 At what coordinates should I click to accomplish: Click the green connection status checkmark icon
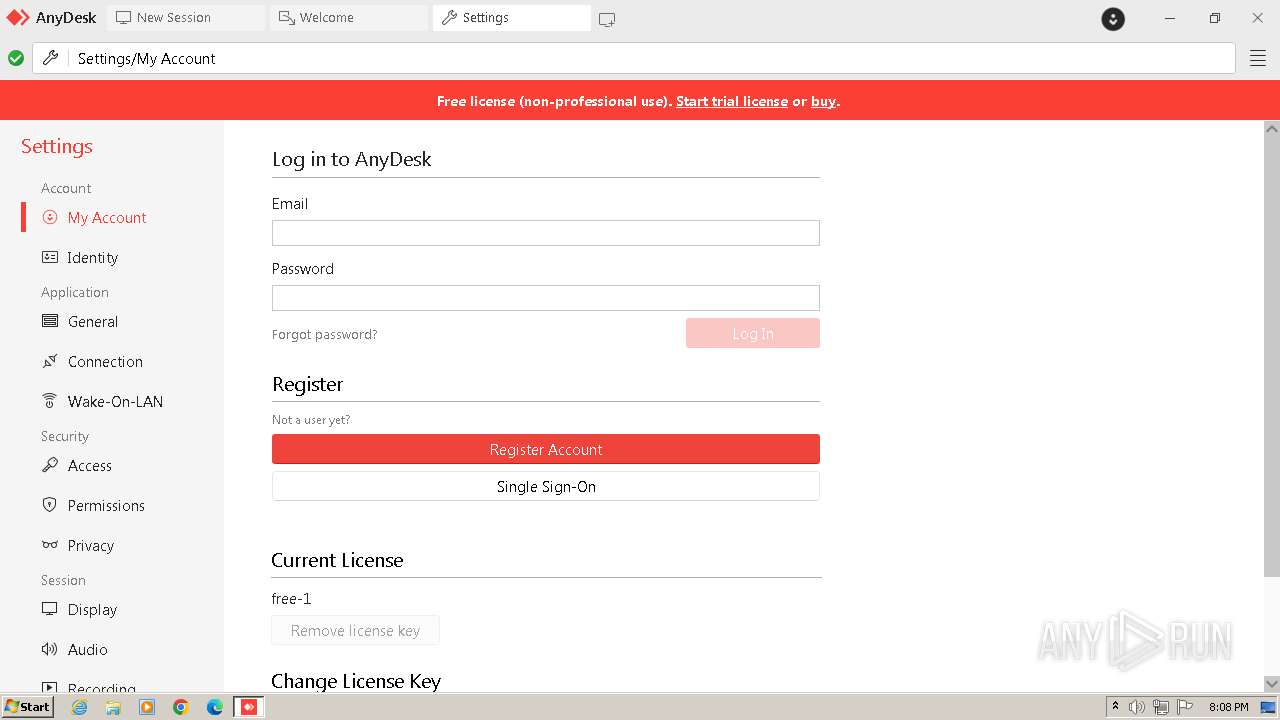[16, 58]
